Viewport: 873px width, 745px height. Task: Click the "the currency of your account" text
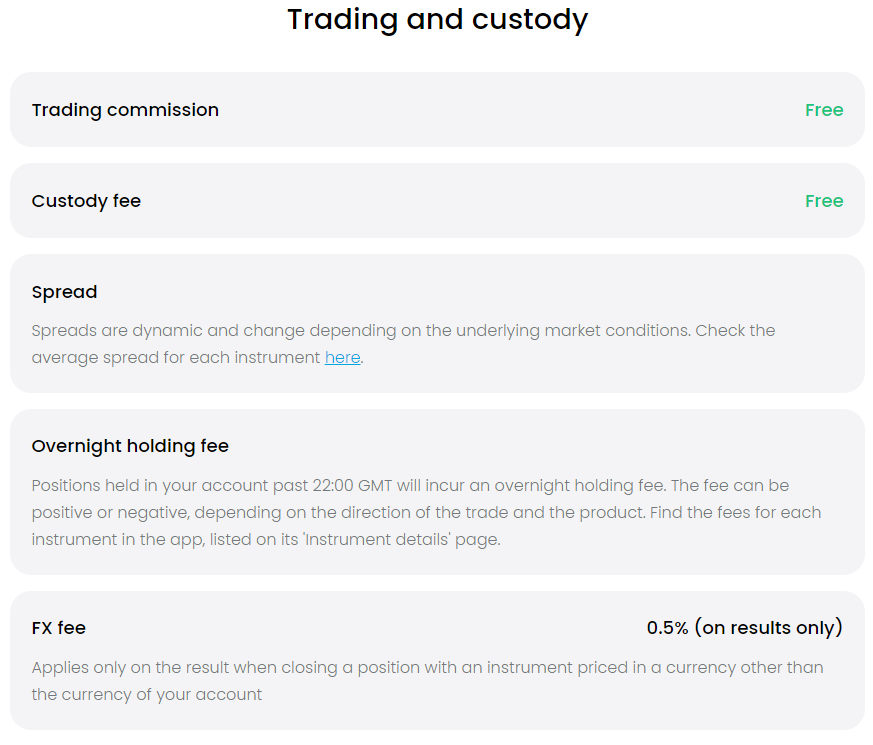click(146, 694)
